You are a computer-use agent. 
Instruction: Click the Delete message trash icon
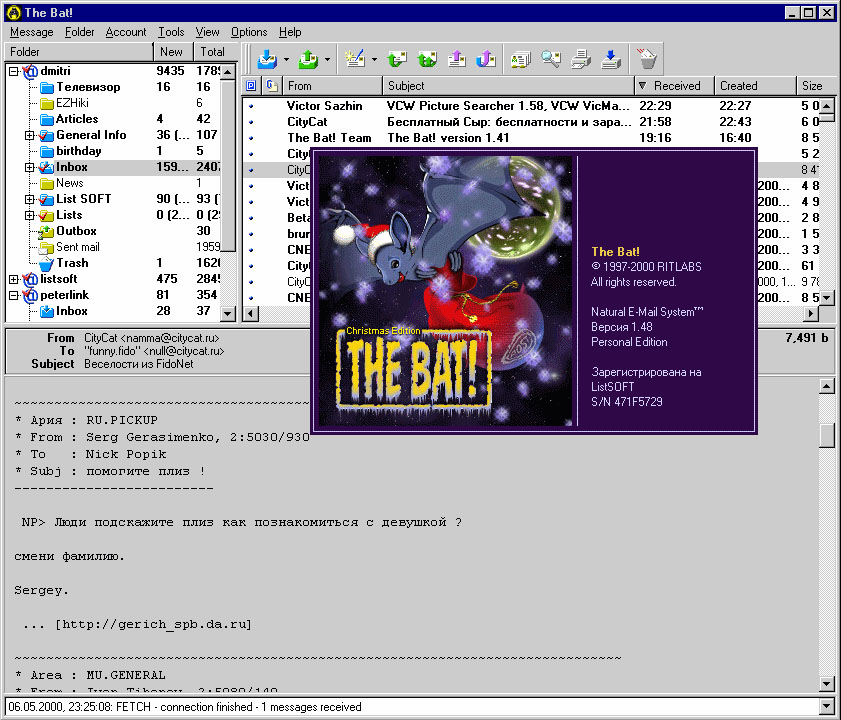(x=647, y=59)
